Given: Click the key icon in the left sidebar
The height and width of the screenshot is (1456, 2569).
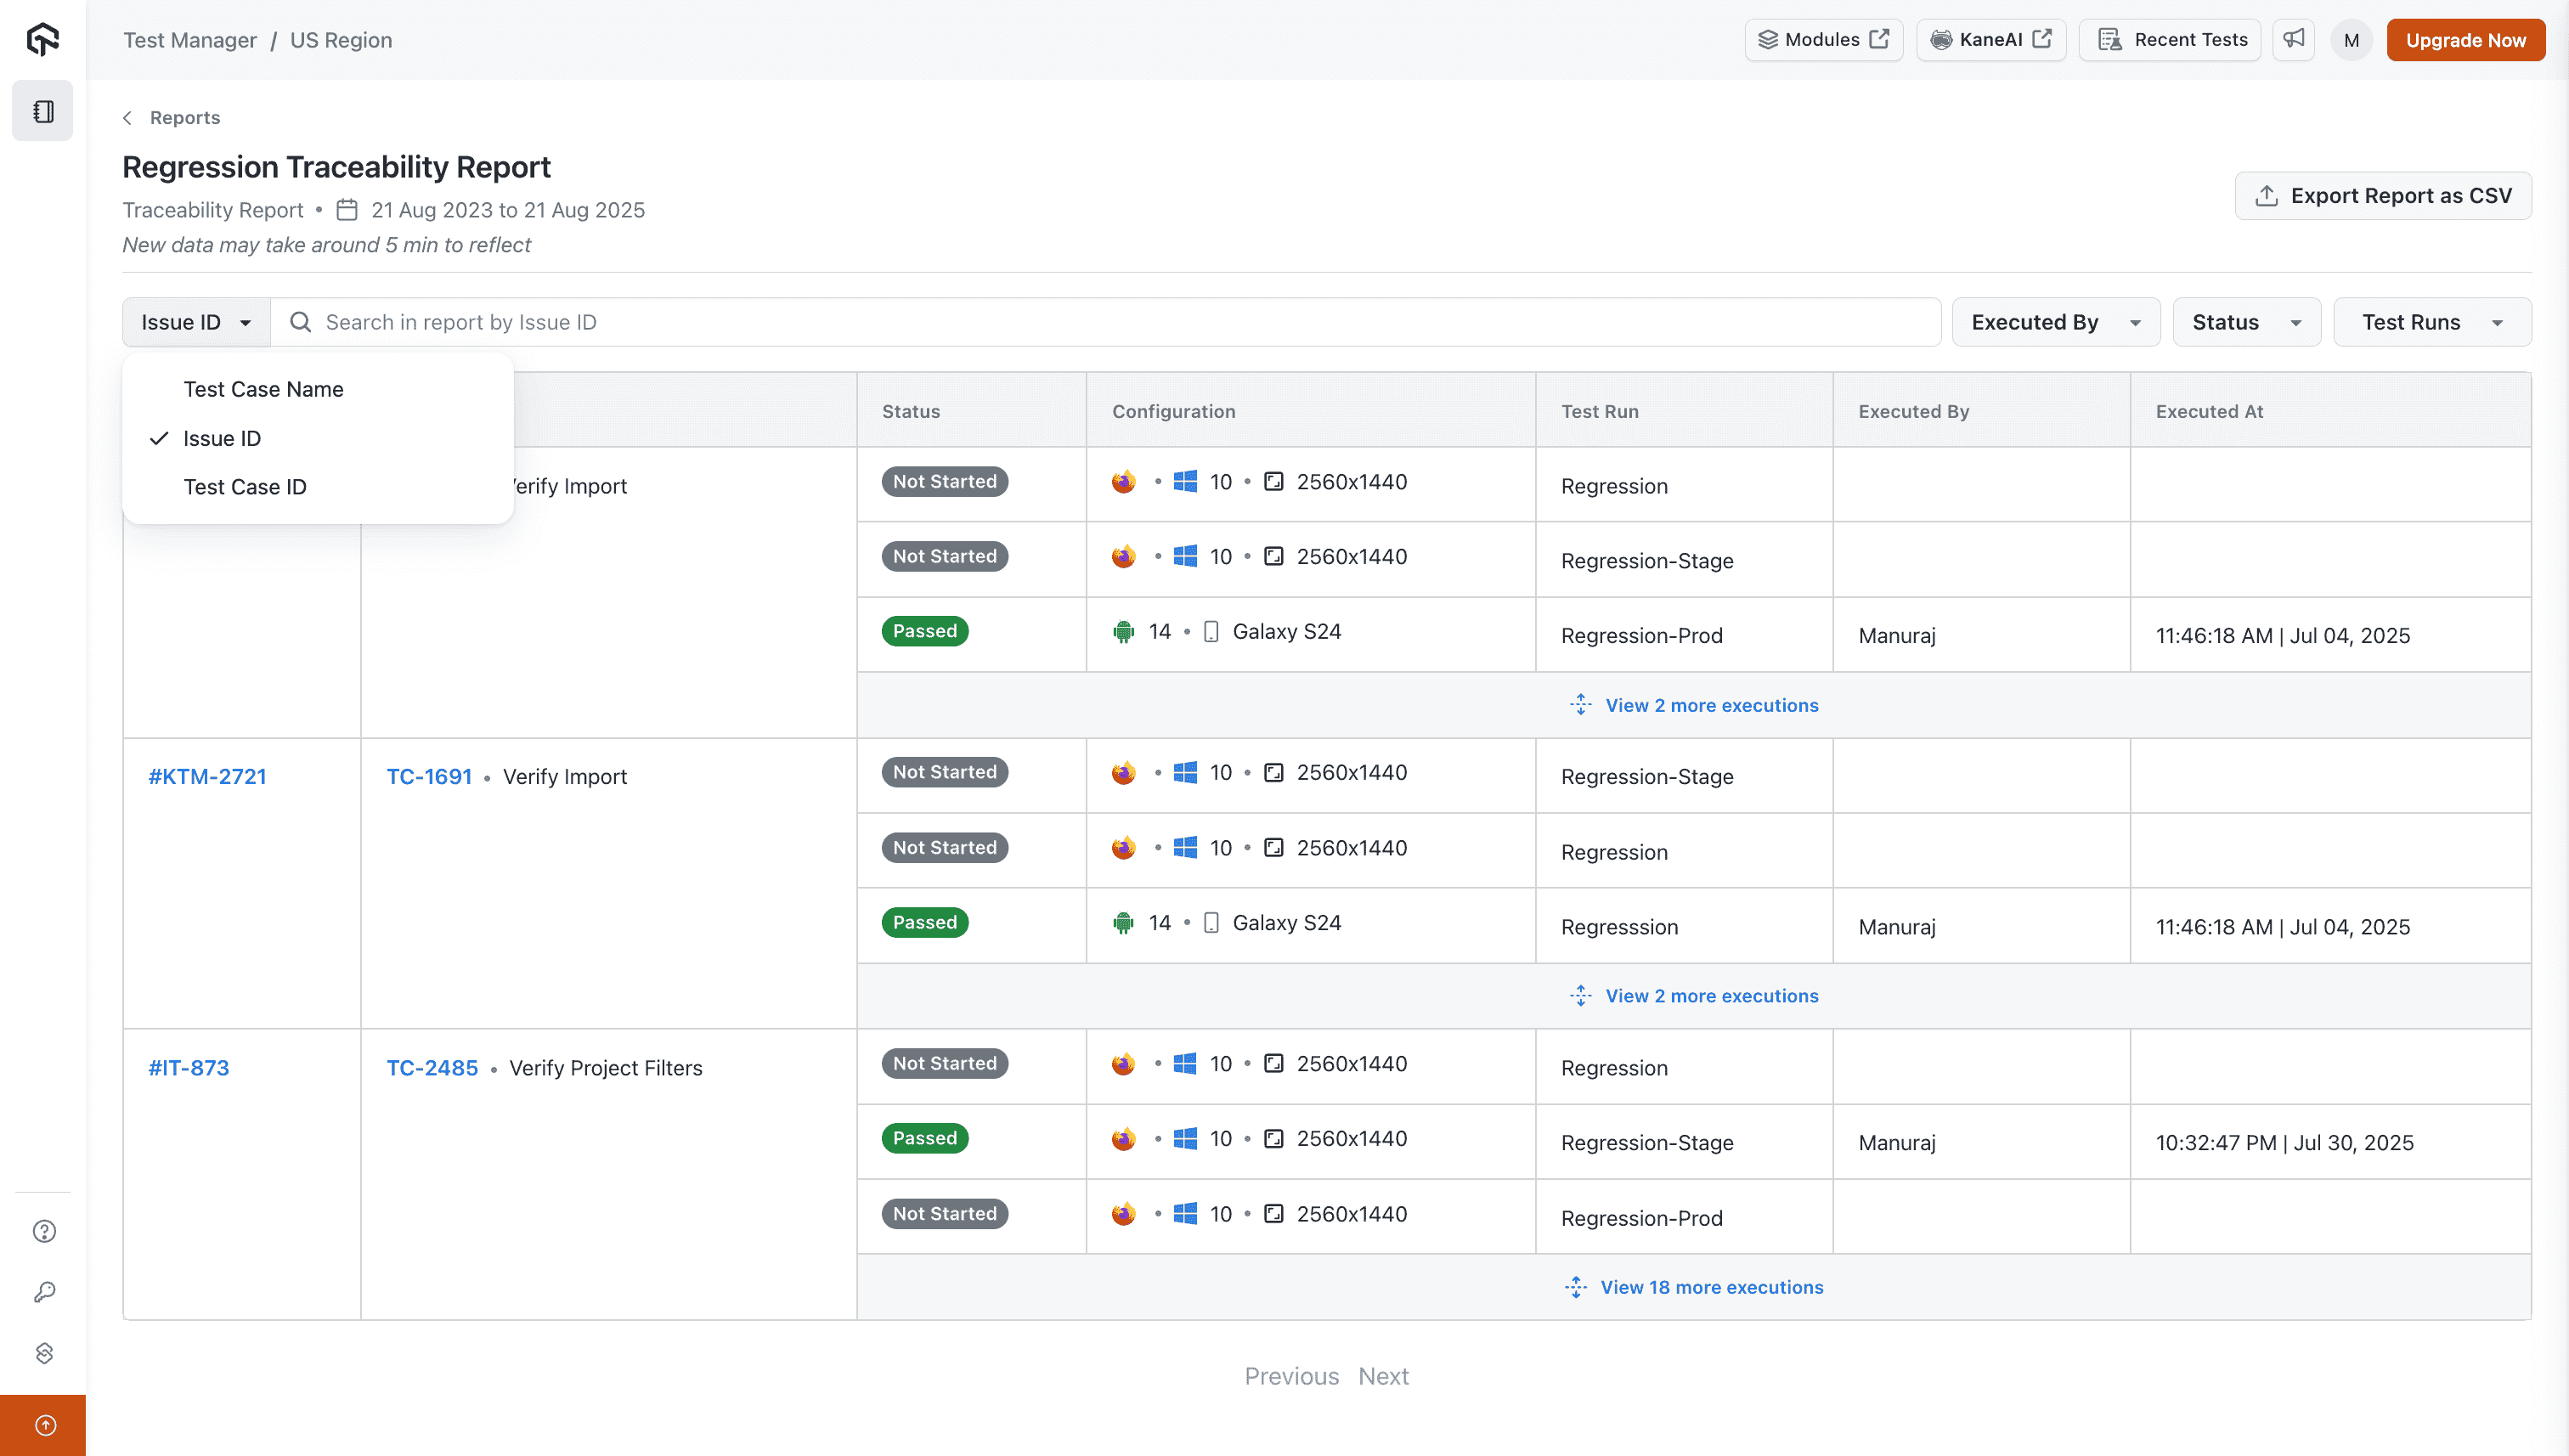Looking at the screenshot, I should pos(43,1291).
